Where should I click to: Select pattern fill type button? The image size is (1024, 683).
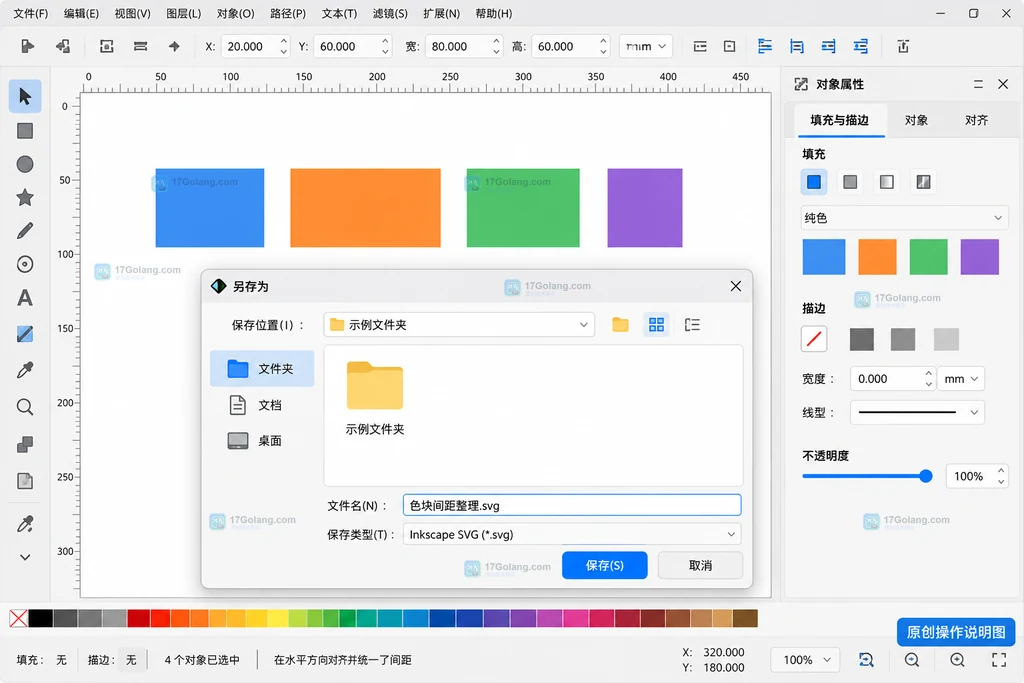coord(923,182)
